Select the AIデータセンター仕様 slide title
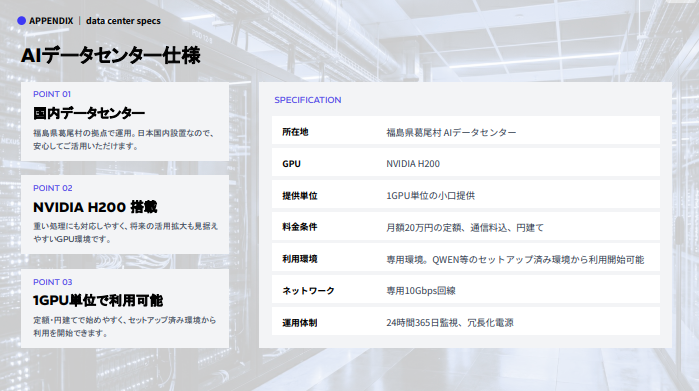 click(x=111, y=56)
